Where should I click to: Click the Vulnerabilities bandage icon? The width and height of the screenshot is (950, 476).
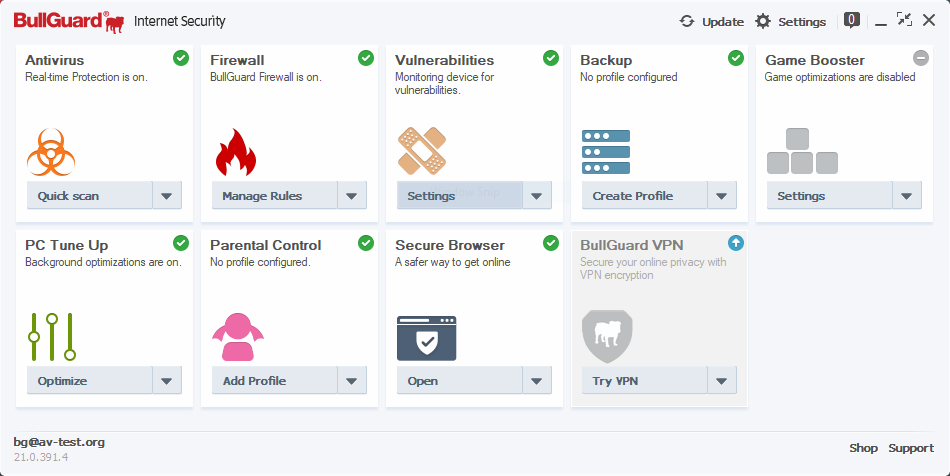click(x=421, y=151)
